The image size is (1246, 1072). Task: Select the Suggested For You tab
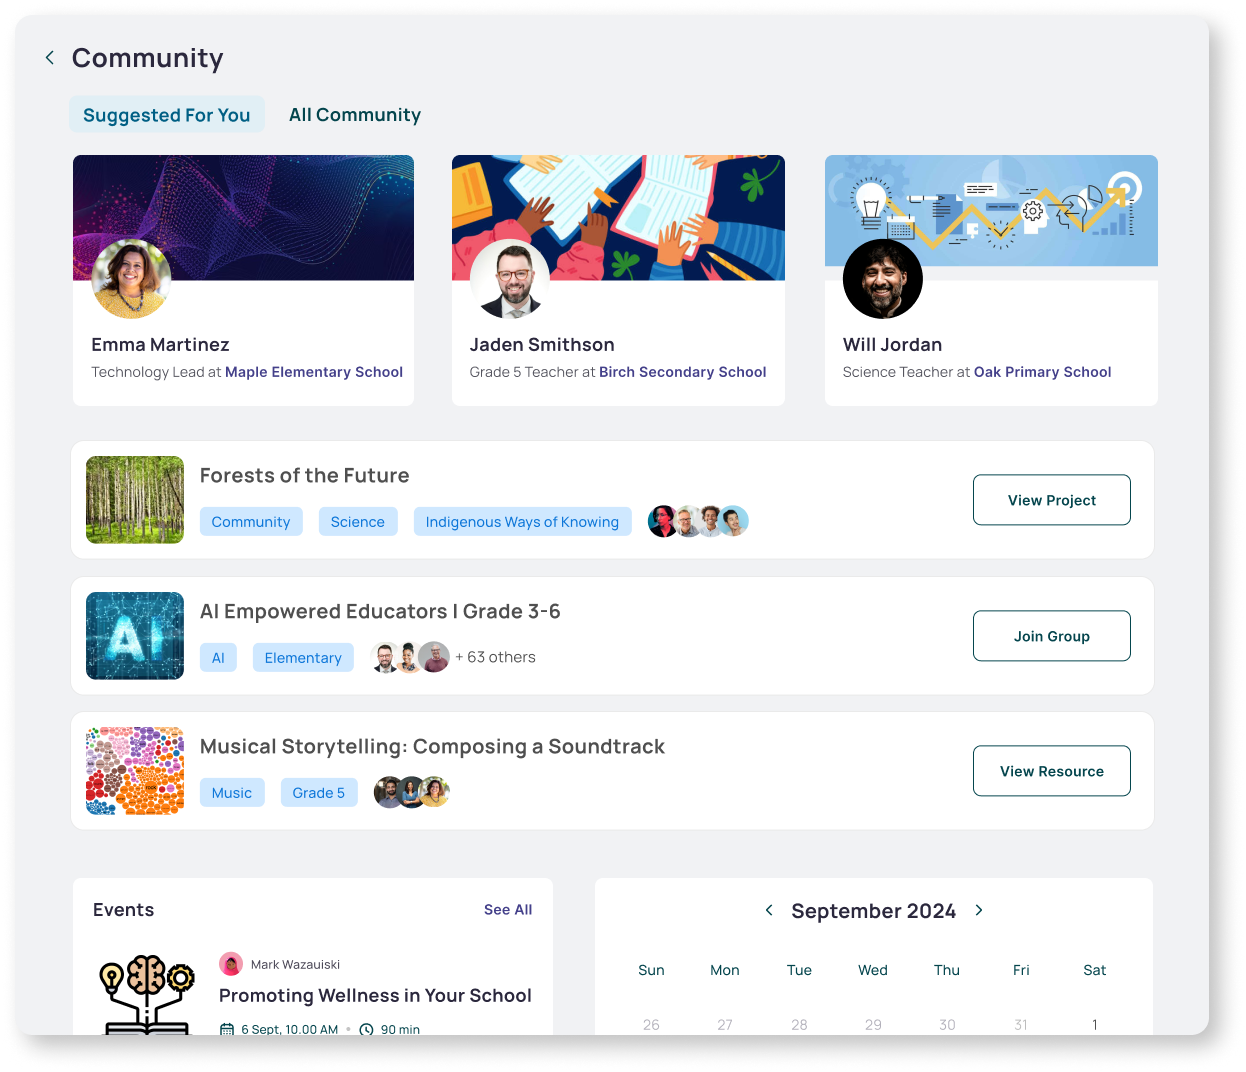coord(166,114)
